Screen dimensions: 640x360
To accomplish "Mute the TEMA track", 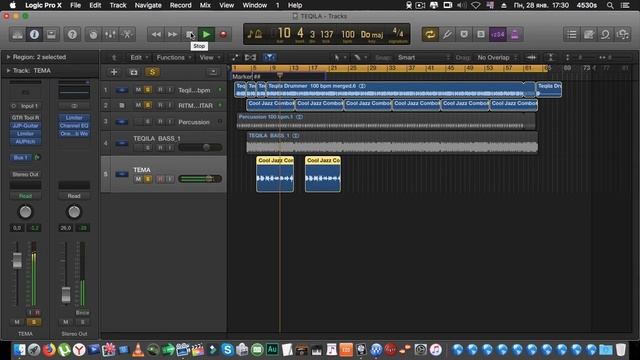I will [138, 179].
